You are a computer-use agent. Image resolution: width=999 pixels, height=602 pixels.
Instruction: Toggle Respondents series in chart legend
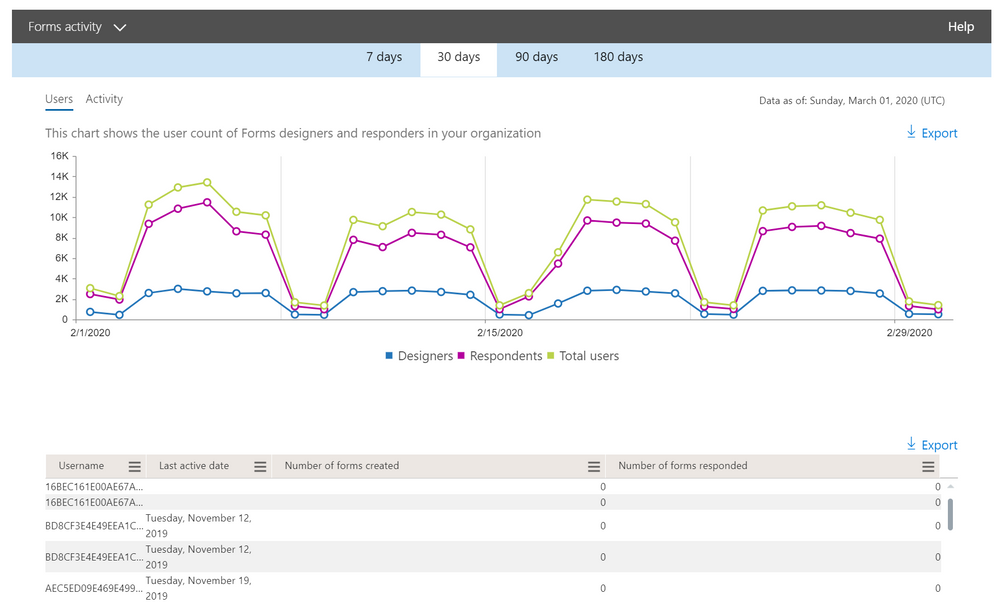point(500,356)
